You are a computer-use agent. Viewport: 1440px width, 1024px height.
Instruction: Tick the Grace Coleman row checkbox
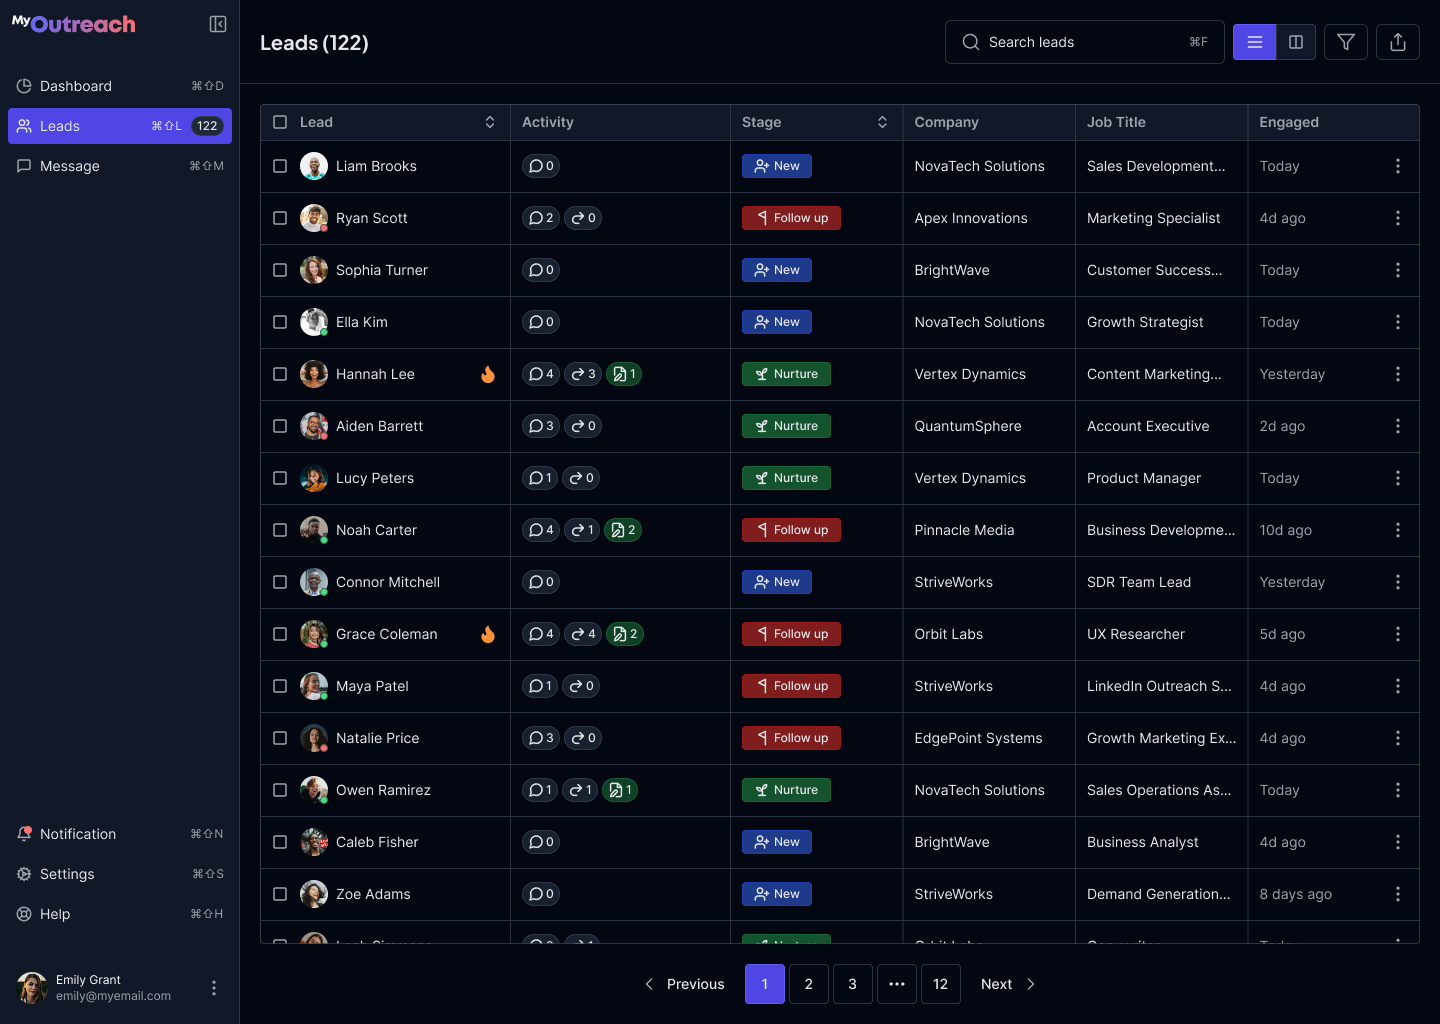click(280, 634)
